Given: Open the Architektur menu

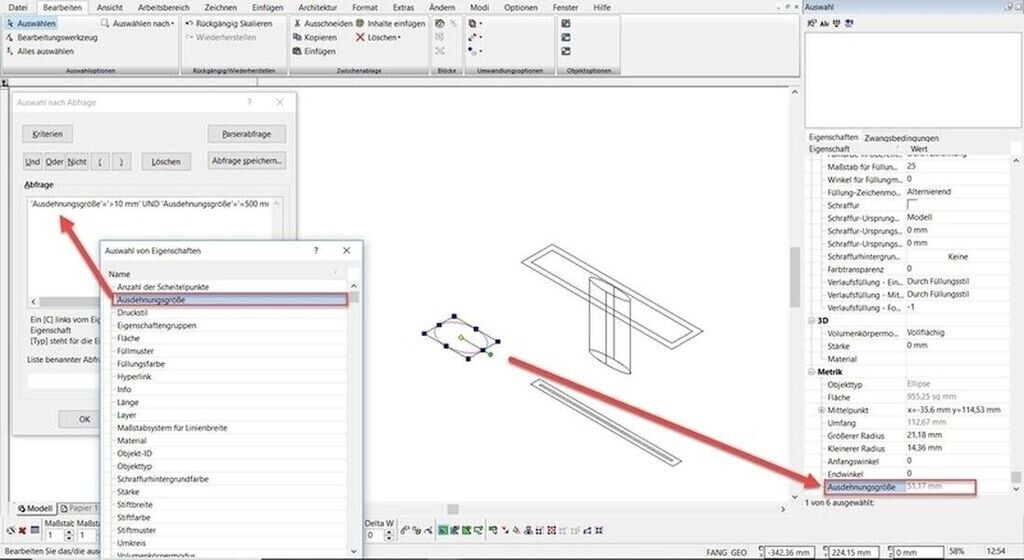Looking at the screenshot, I should [x=317, y=7].
